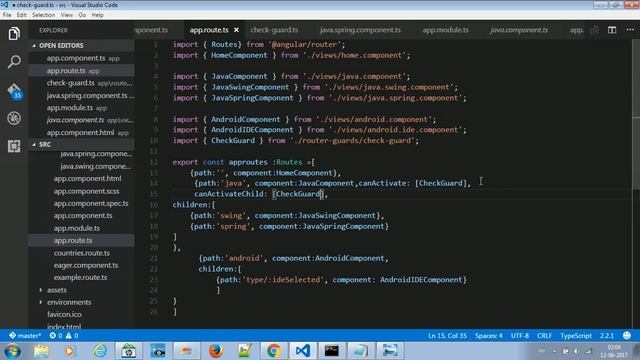Screen dimensions: 640x360
Task: Open countries.route.ts in file tree
Action: pos(82,253)
